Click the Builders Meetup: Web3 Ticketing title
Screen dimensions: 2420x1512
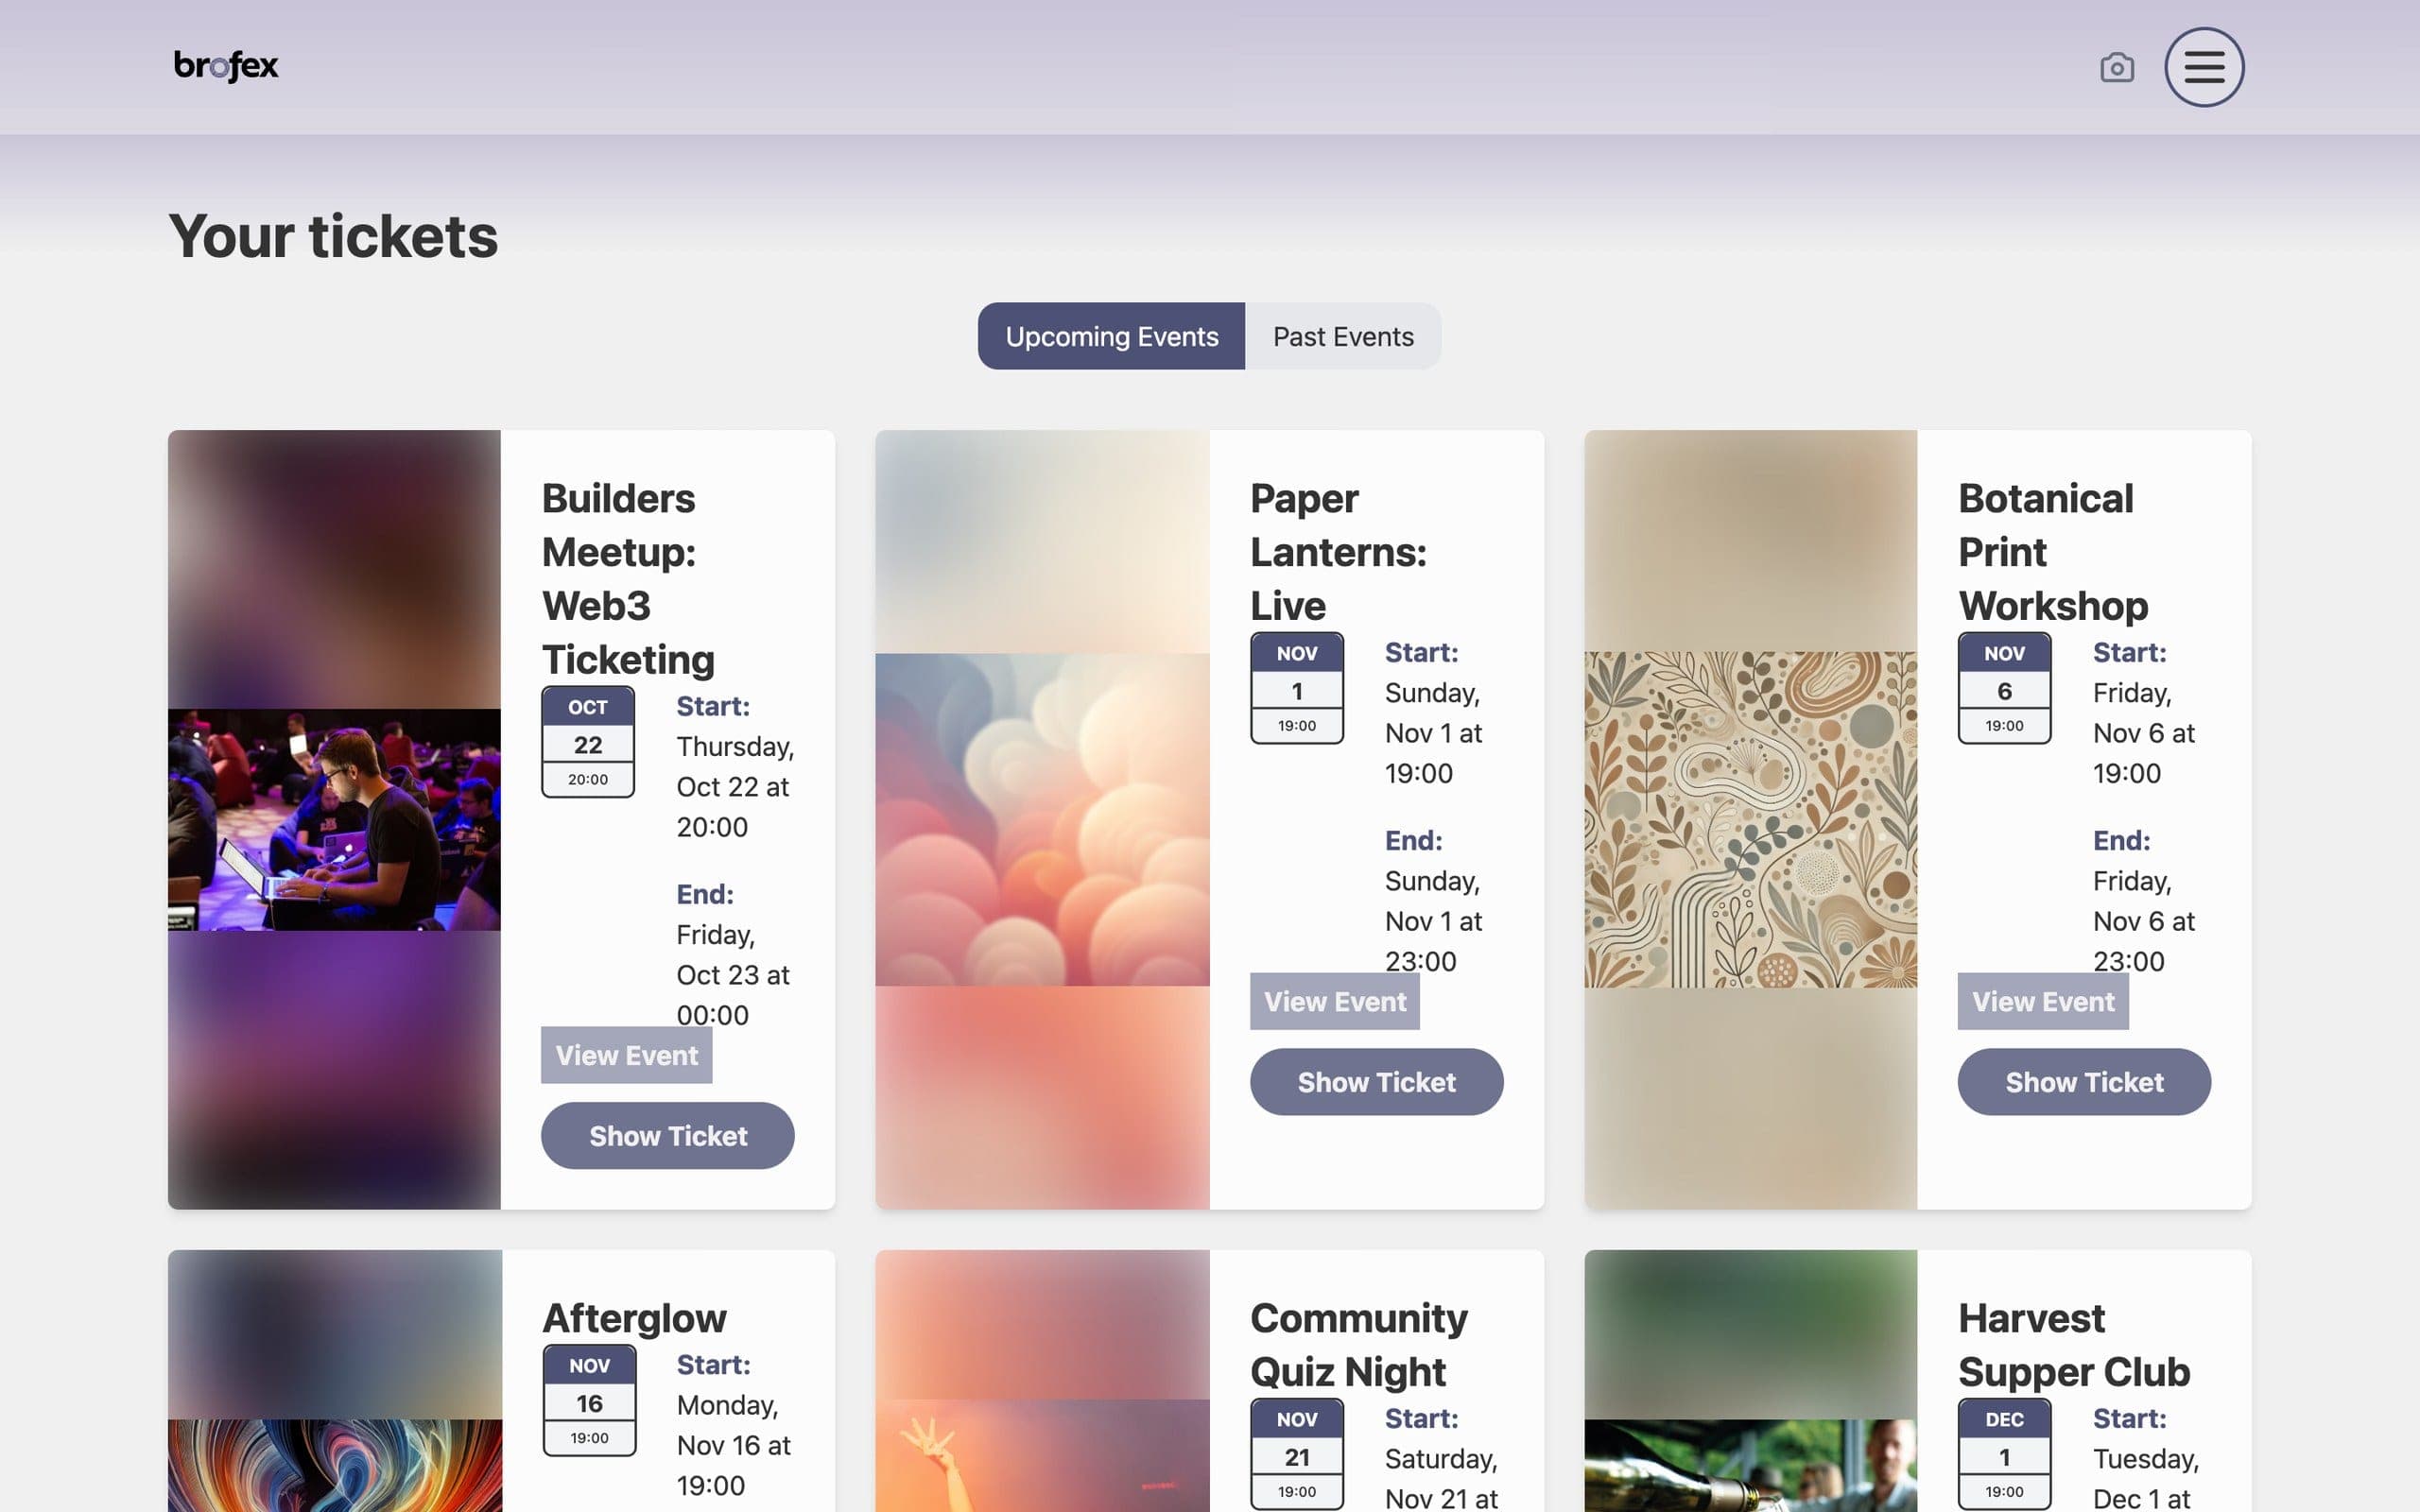click(x=630, y=579)
